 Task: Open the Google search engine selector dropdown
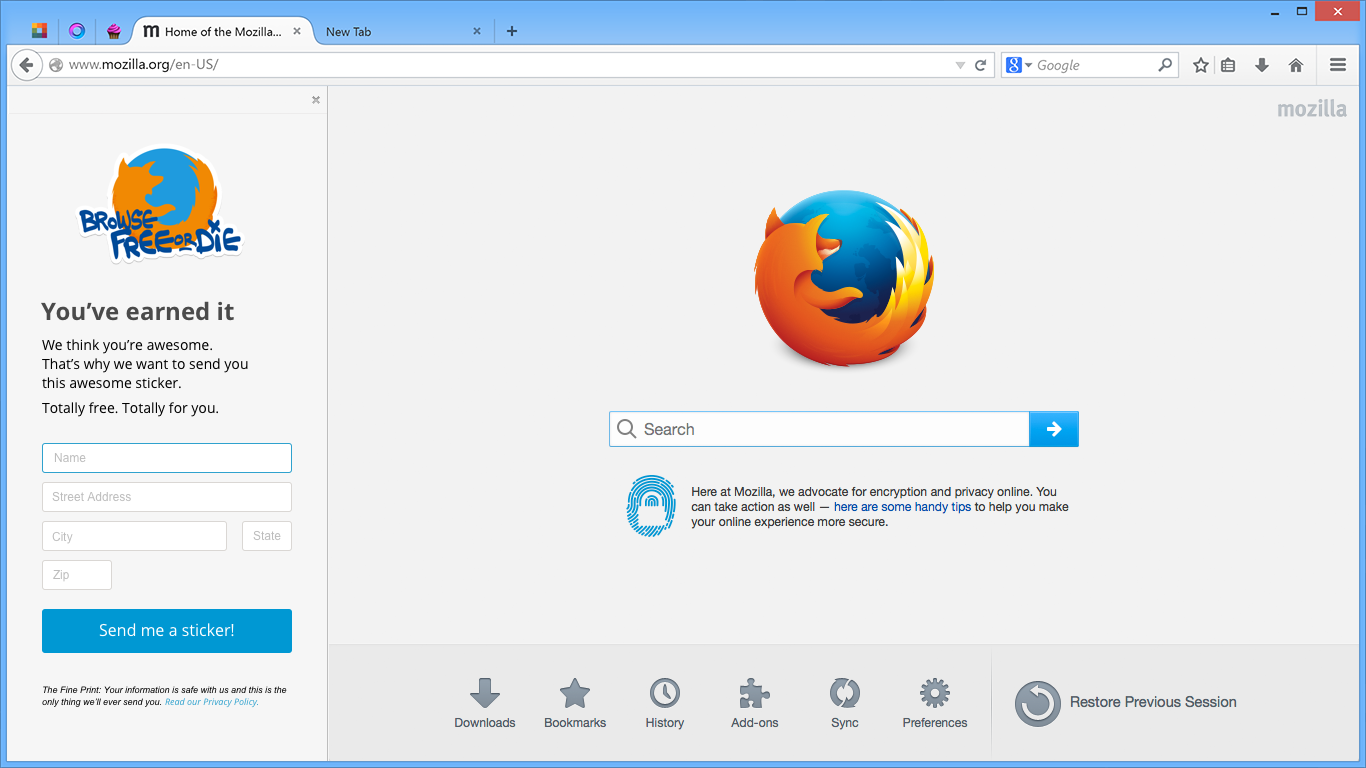point(1018,65)
